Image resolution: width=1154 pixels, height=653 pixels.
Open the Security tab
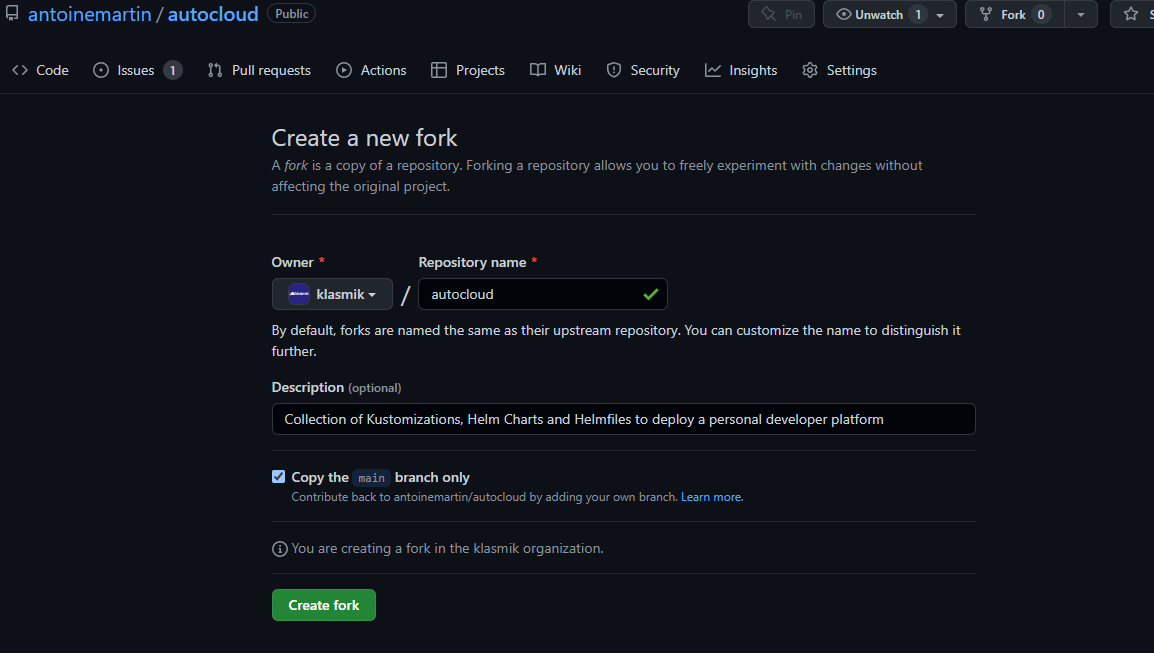[x=643, y=70]
